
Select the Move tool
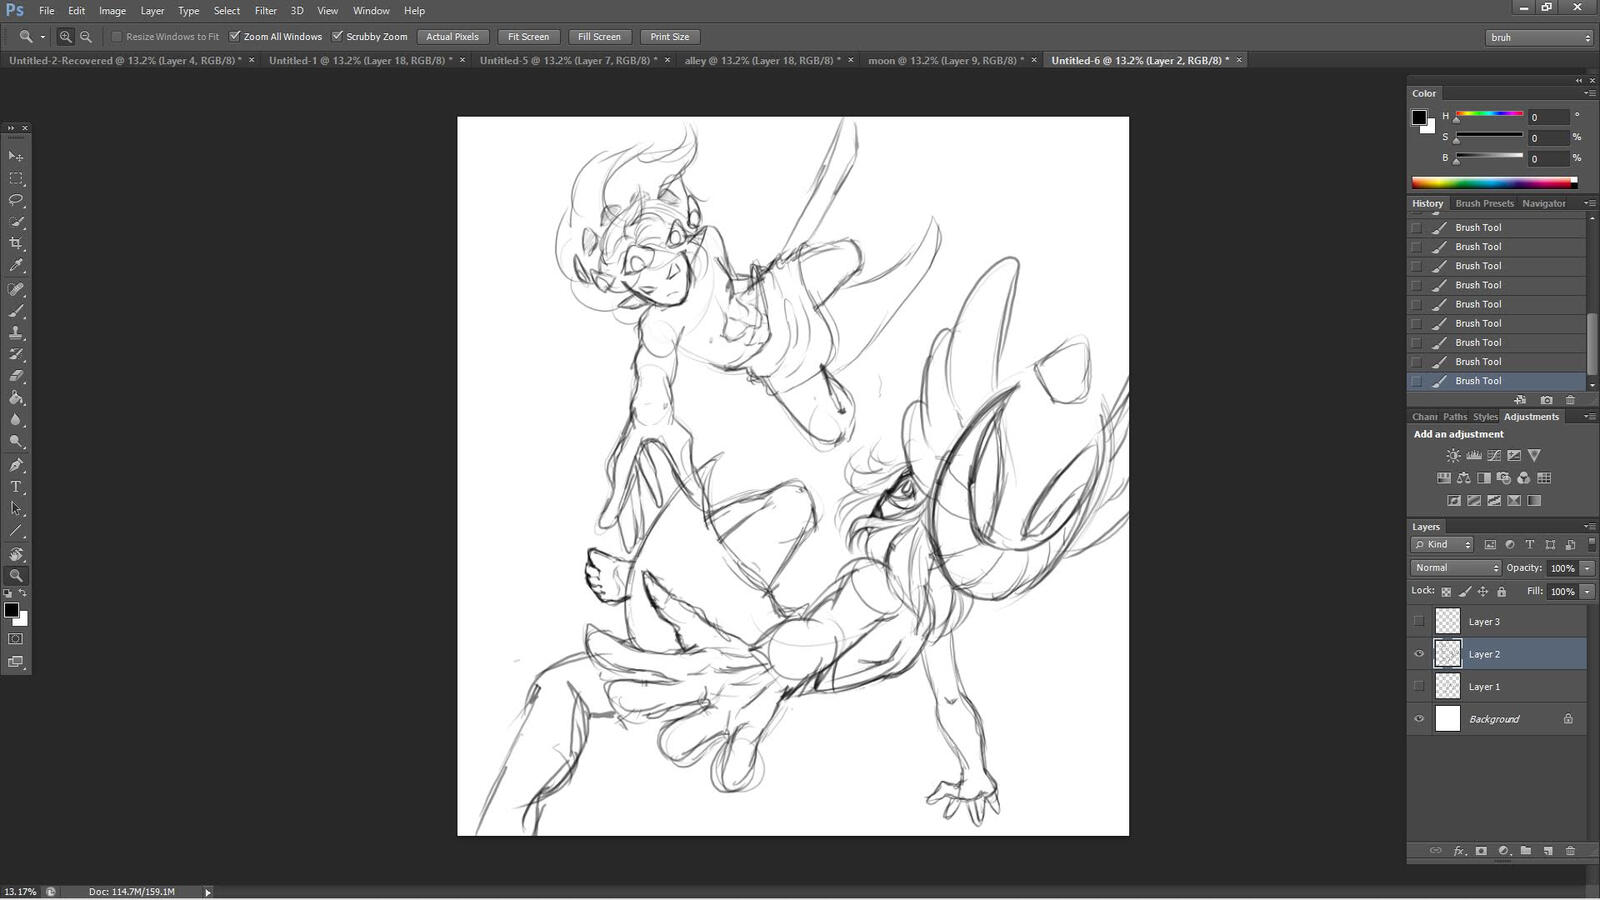[x=16, y=156]
